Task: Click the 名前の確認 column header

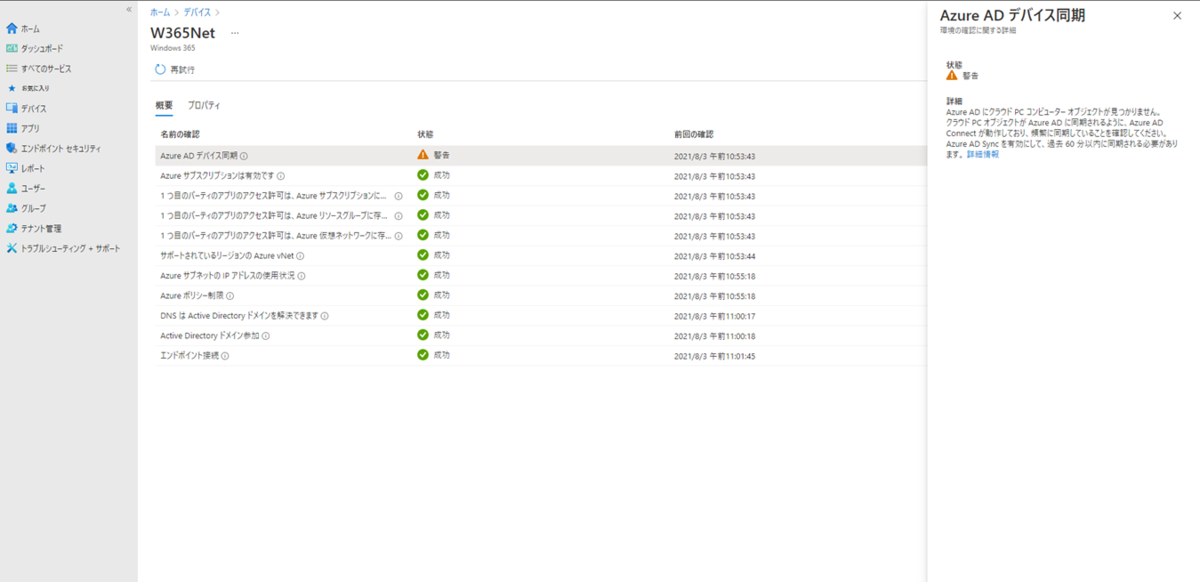Action: pos(180,134)
